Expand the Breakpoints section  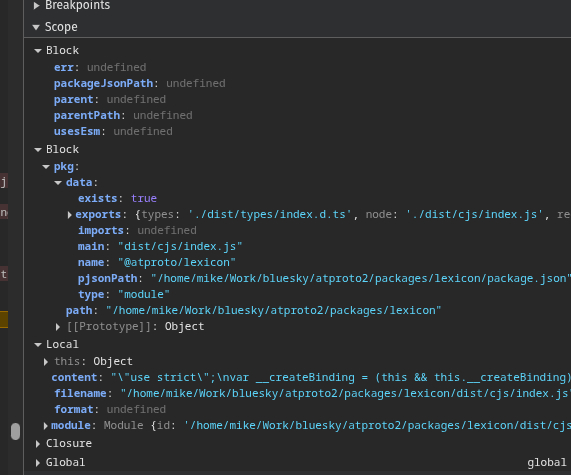tap(36, 5)
